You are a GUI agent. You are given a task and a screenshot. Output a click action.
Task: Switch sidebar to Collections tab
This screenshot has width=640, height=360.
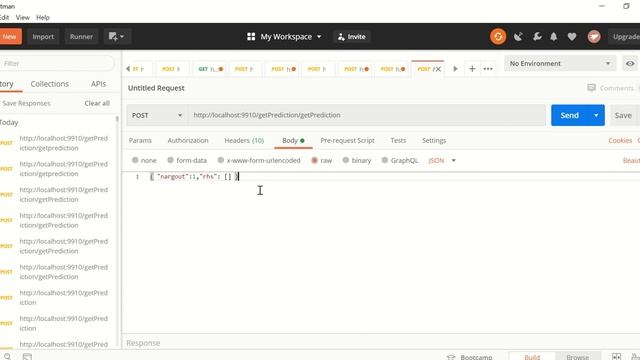pos(50,84)
